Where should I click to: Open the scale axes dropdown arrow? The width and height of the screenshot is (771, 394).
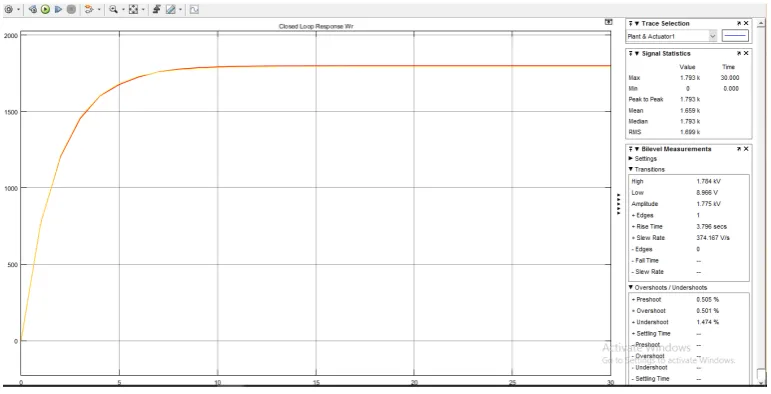(143, 9)
